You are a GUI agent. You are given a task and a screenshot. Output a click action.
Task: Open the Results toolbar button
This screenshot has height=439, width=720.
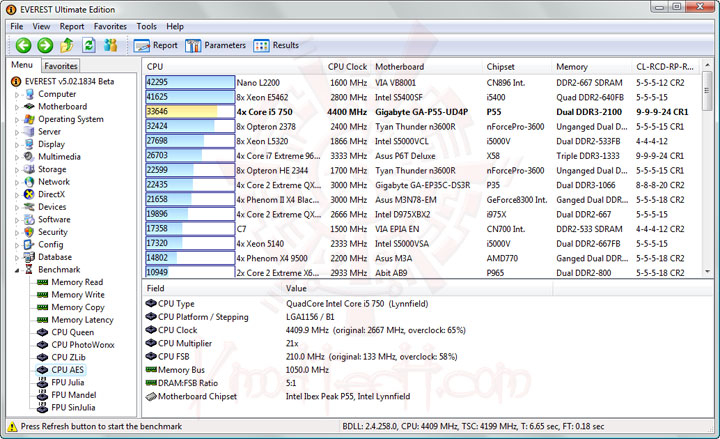(x=276, y=45)
